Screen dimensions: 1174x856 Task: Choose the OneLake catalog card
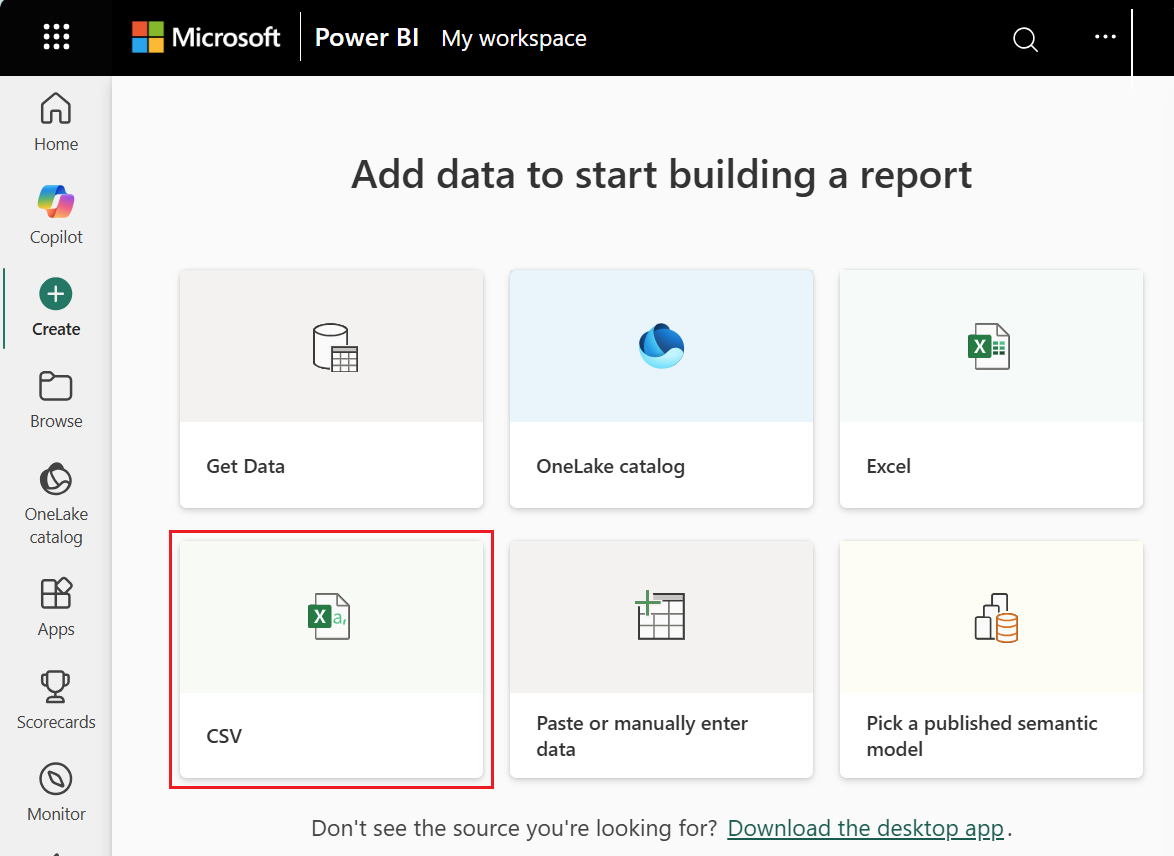[661, 389]
